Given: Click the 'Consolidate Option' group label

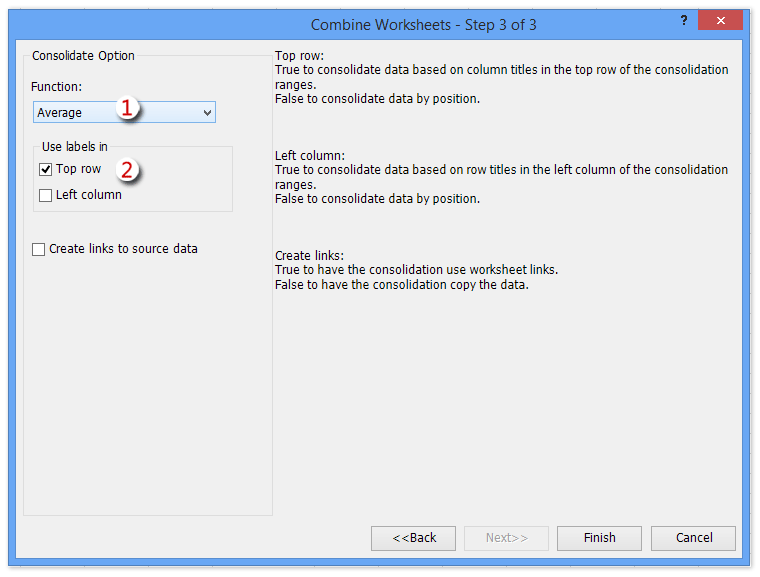Looking at the screenshot, I should pyautogui.click(x=83, y=56).
